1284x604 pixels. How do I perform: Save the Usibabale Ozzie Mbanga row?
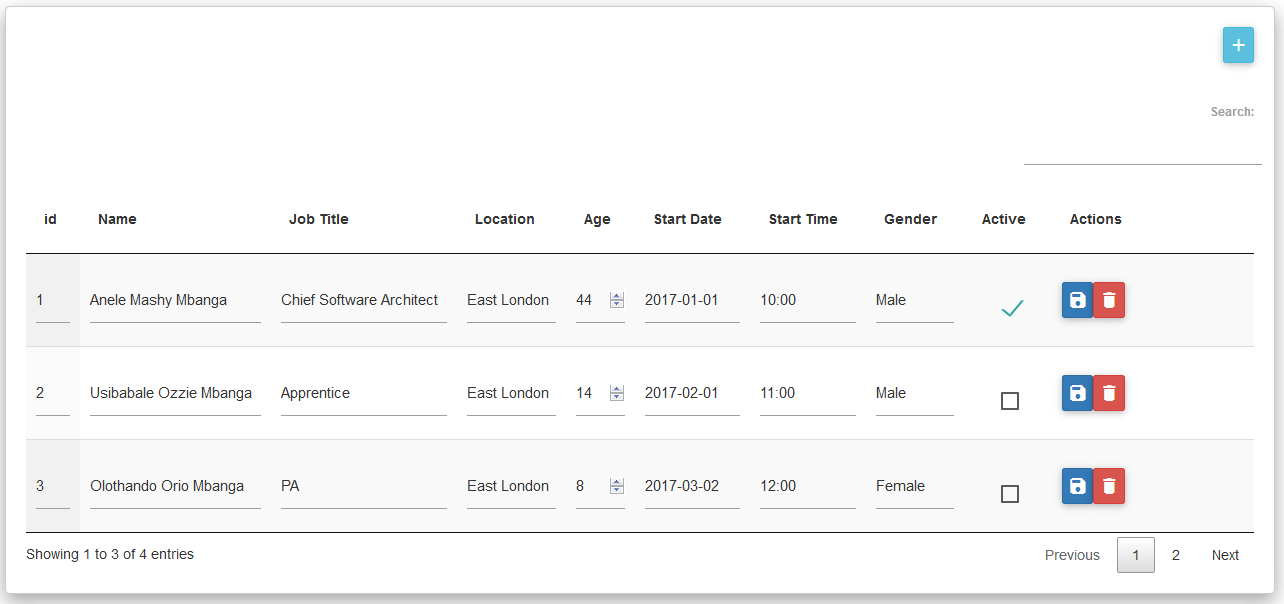1077,393
